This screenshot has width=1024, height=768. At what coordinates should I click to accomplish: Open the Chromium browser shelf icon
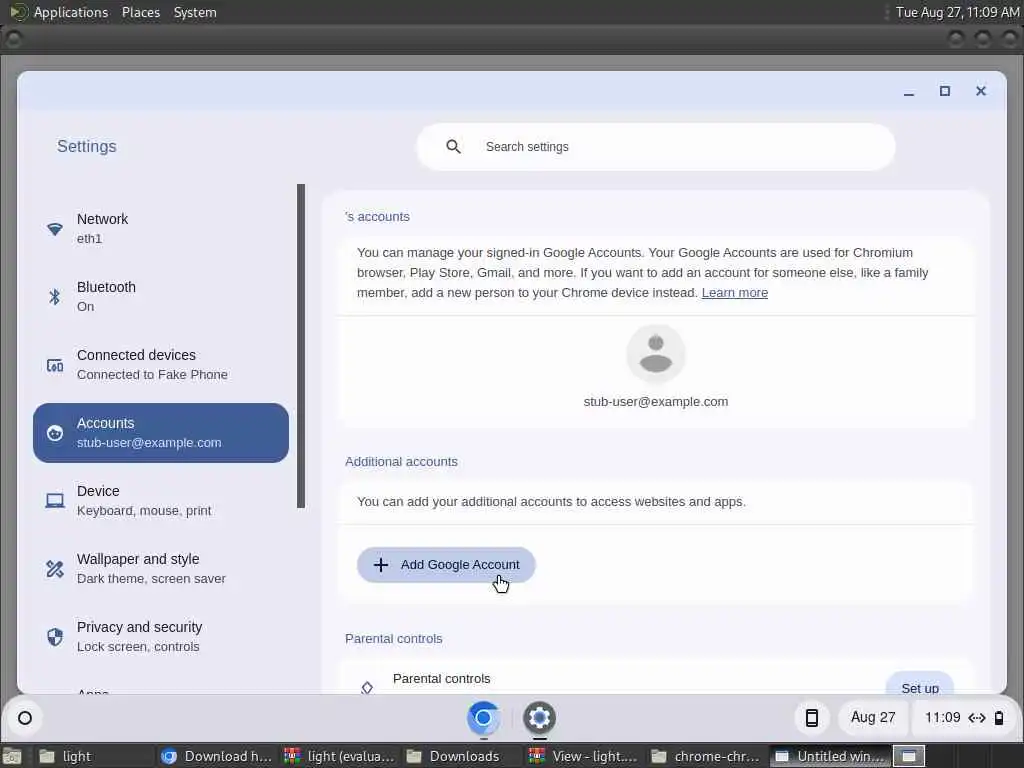click(x=483, y=718)
